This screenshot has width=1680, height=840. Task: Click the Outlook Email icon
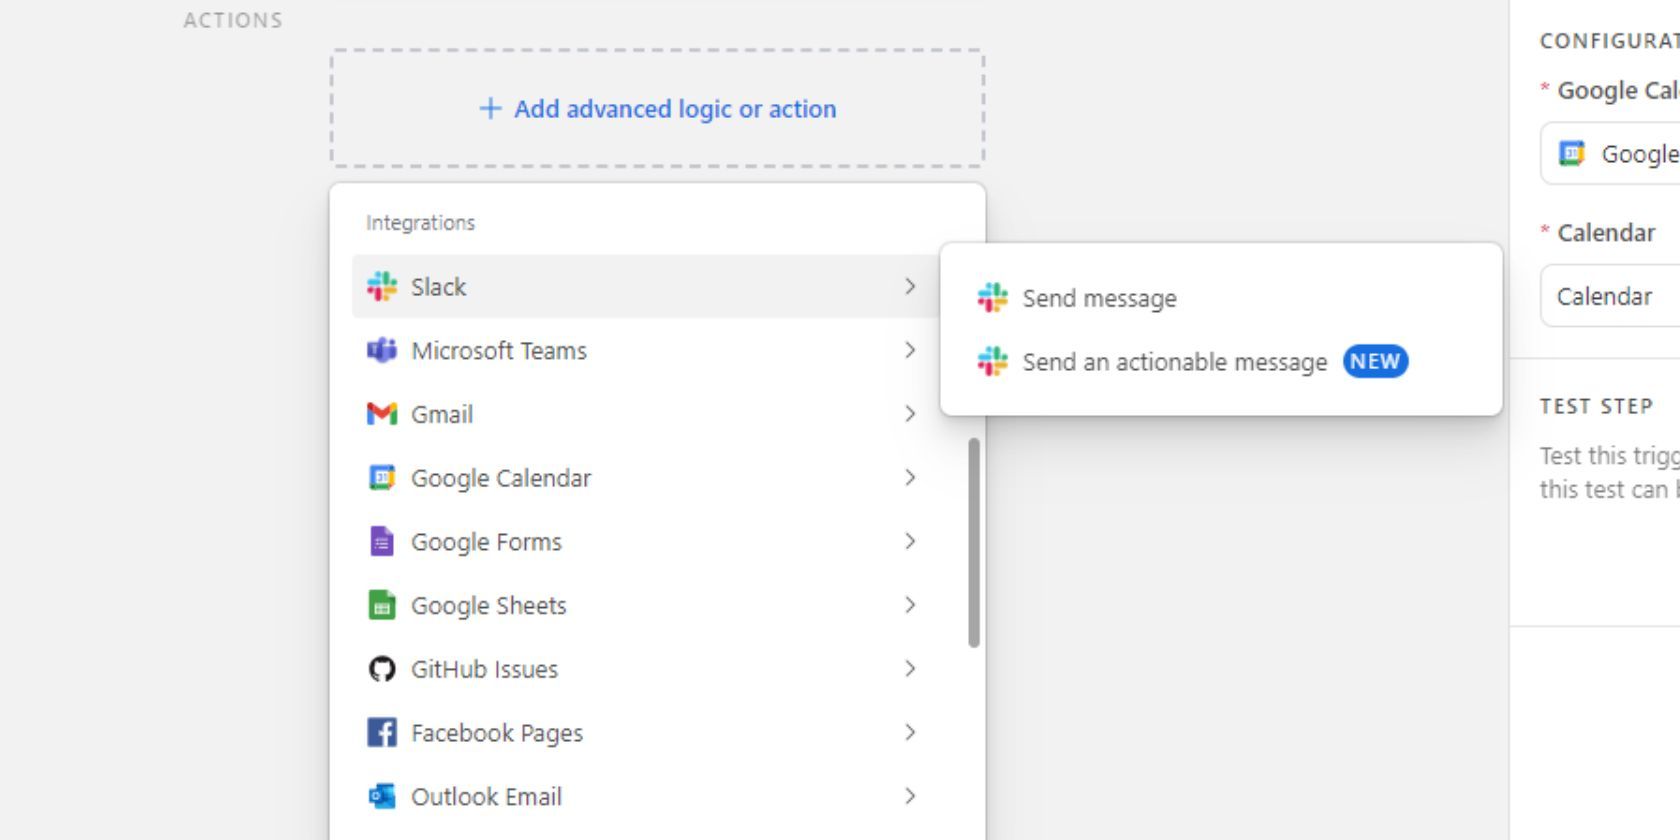point(381,797)
